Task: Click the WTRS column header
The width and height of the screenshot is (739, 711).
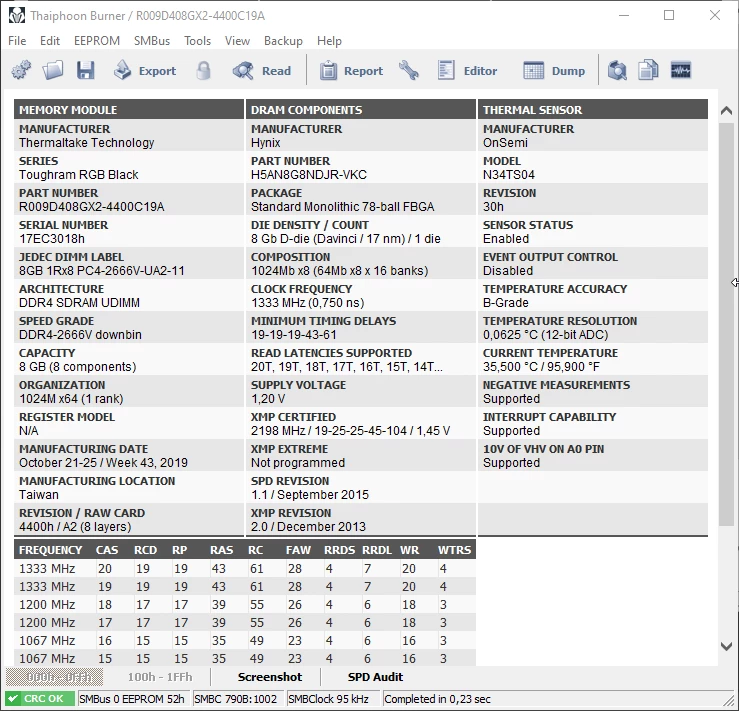Action: (454, 550)
